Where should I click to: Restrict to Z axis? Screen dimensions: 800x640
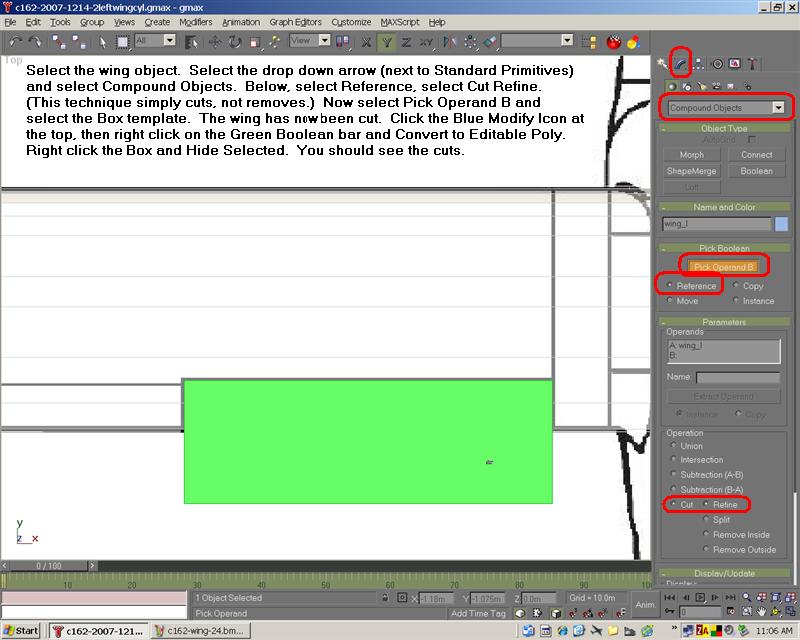406,42
